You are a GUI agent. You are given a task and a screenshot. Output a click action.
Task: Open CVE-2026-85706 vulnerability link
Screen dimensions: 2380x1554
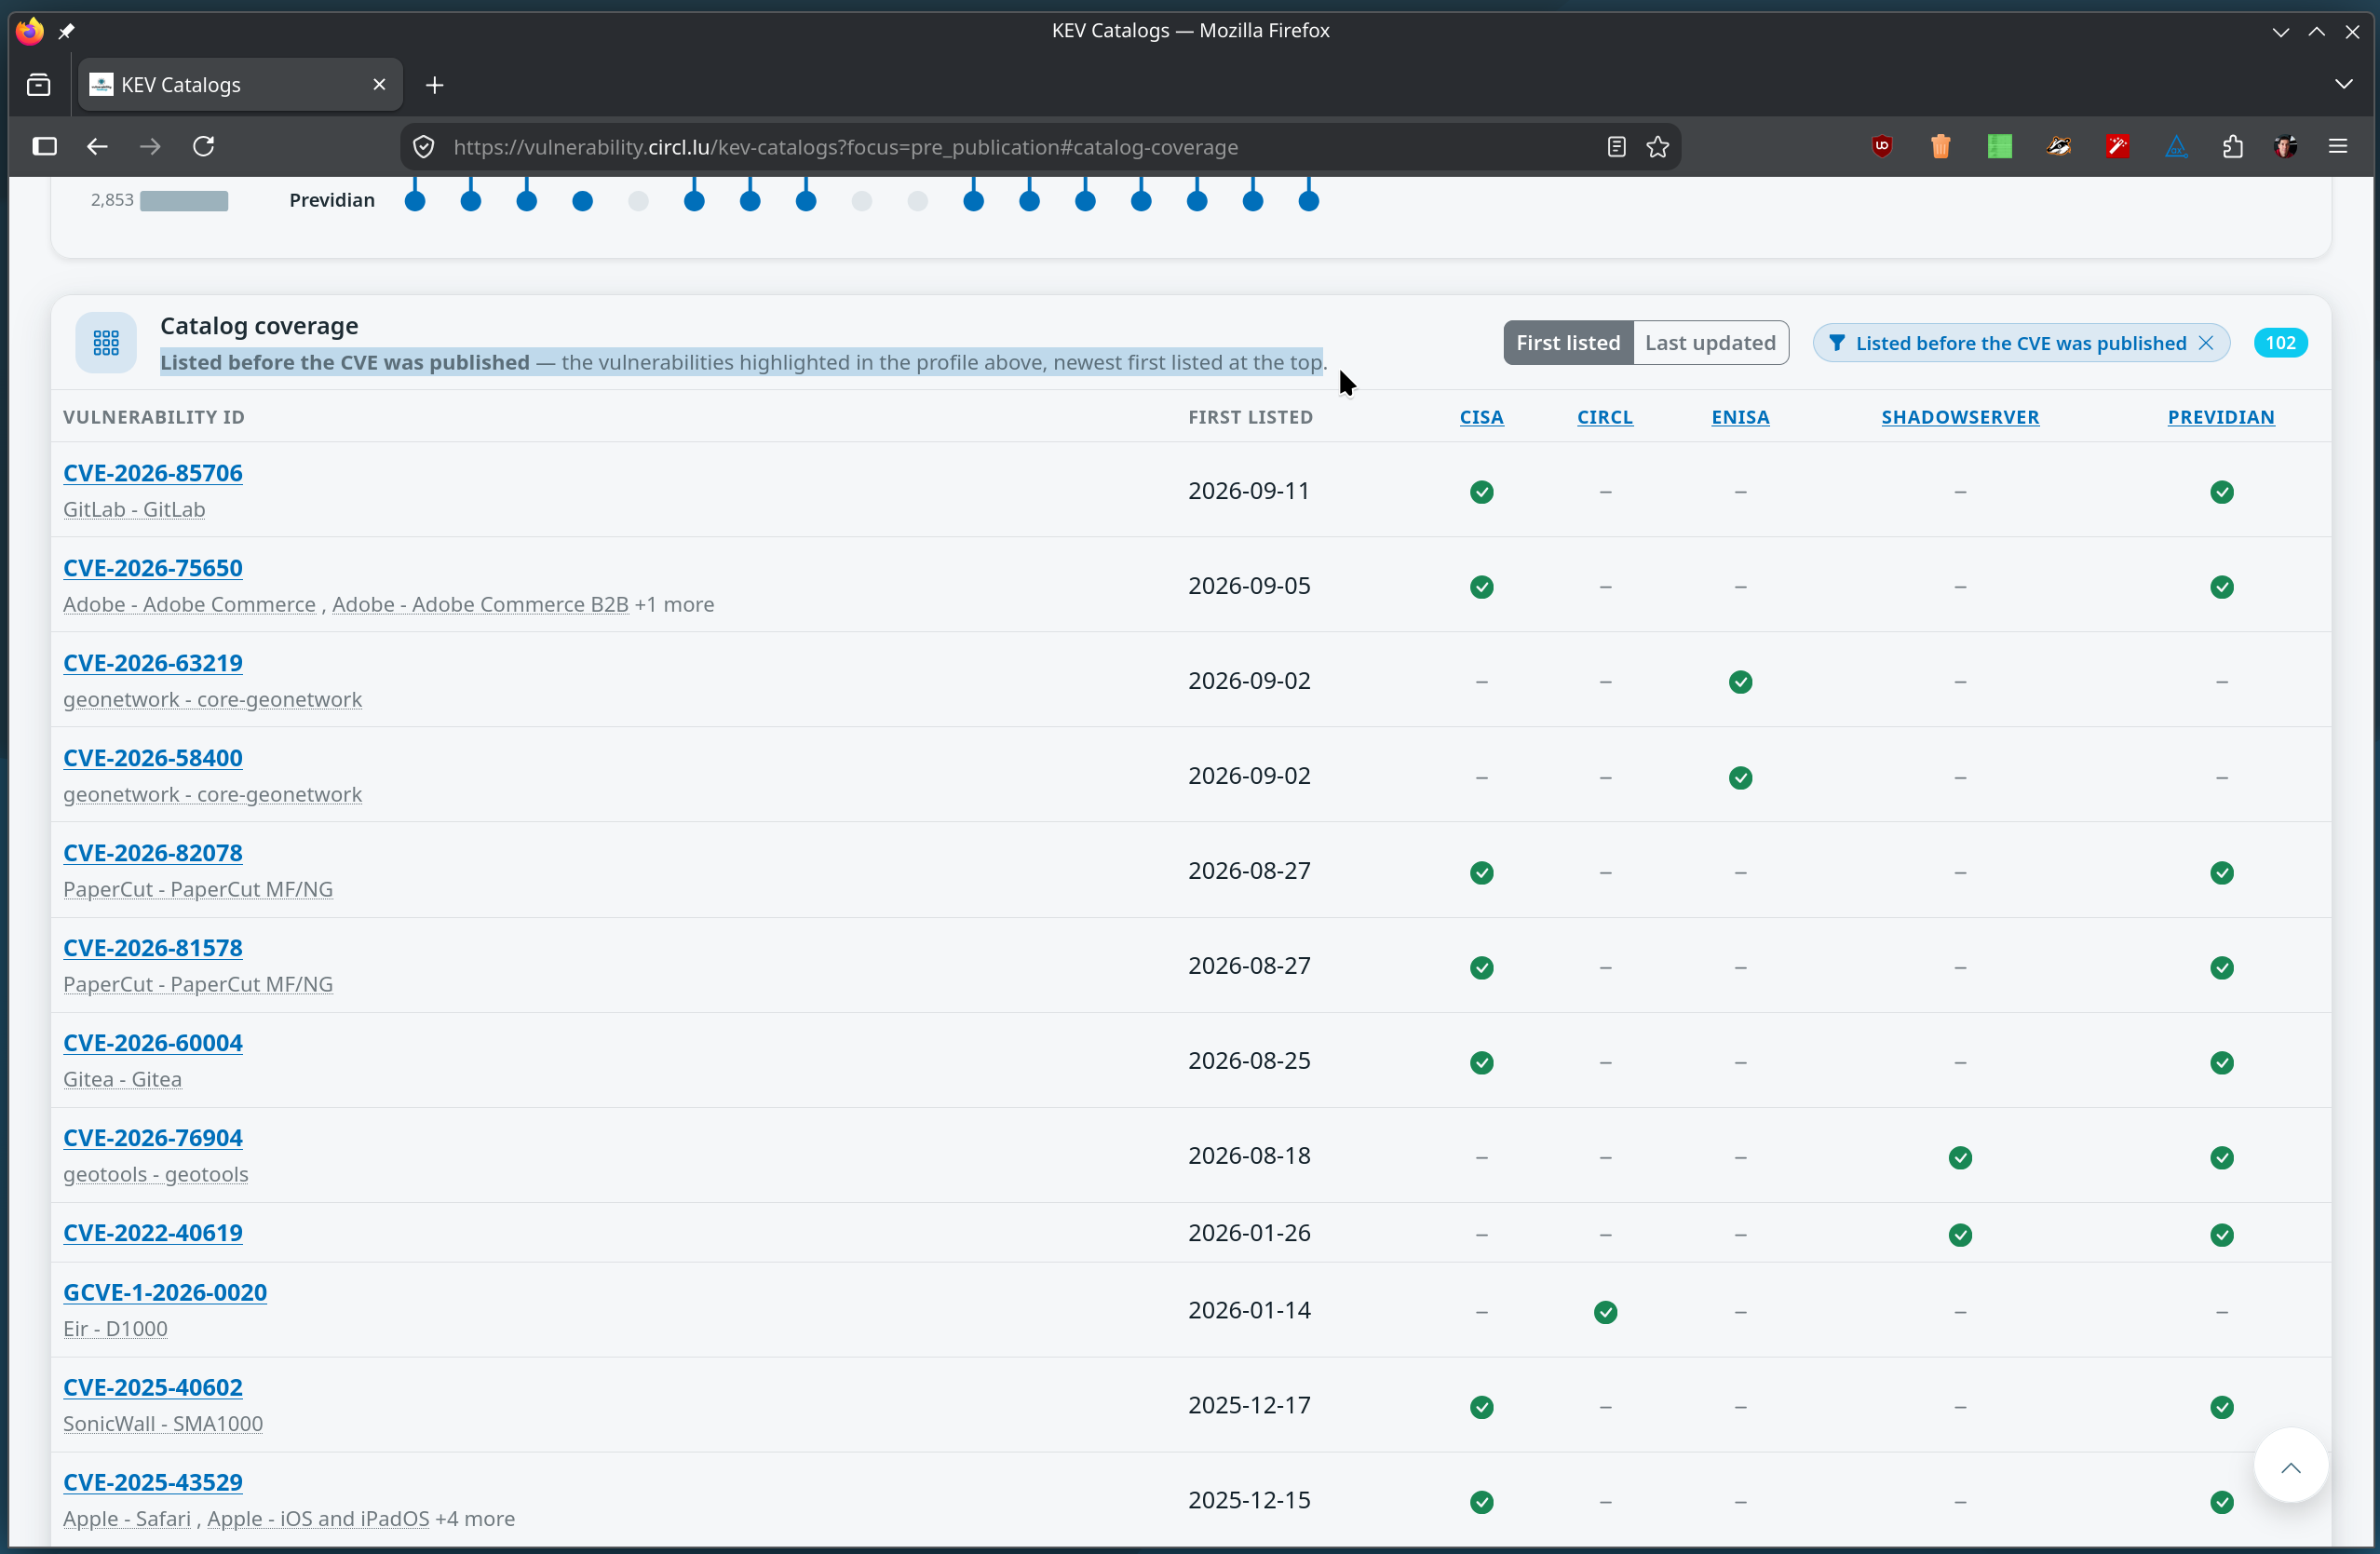(x=153, y=473)
